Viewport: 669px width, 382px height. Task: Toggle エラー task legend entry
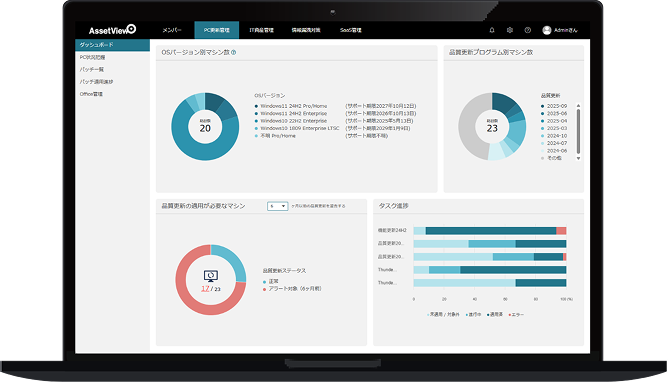[516, 315]
